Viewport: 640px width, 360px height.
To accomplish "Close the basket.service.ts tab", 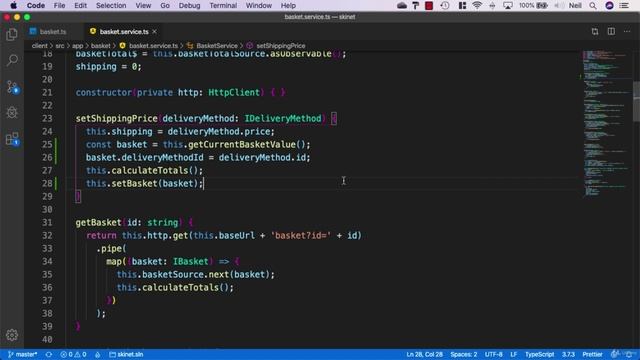I will [x=155, y=31].
